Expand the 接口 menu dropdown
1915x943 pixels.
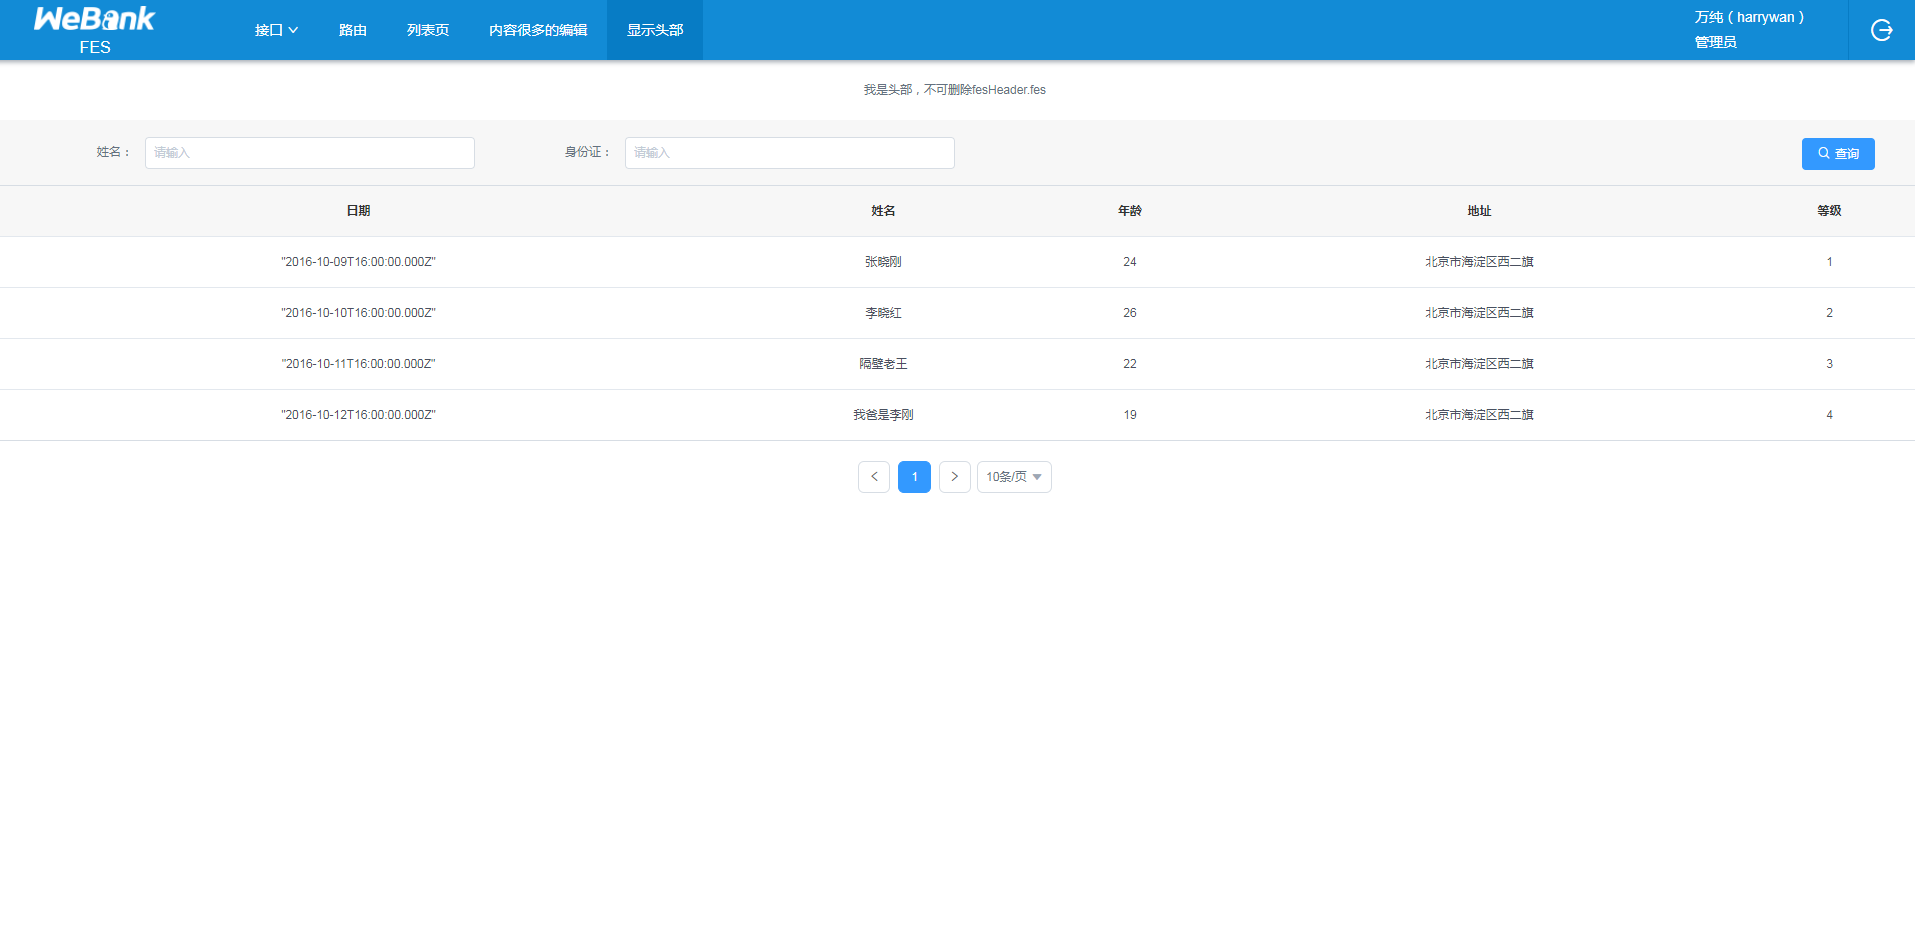coord(276,30)
